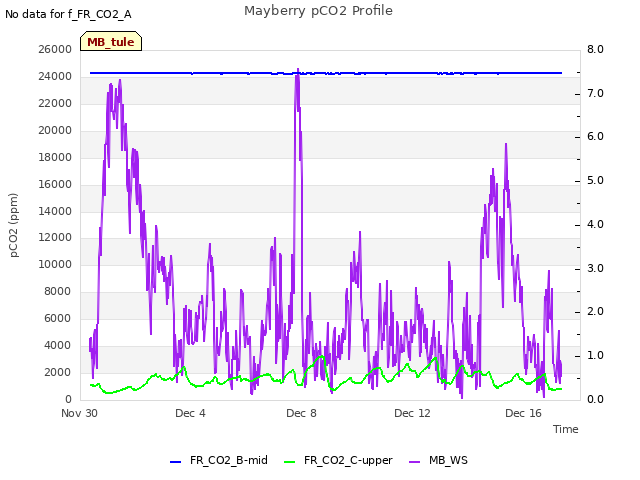Click the purple MB_WS legend swatch
The height and width of the screenshot is (480, 640).
click(x=414, y=462)
